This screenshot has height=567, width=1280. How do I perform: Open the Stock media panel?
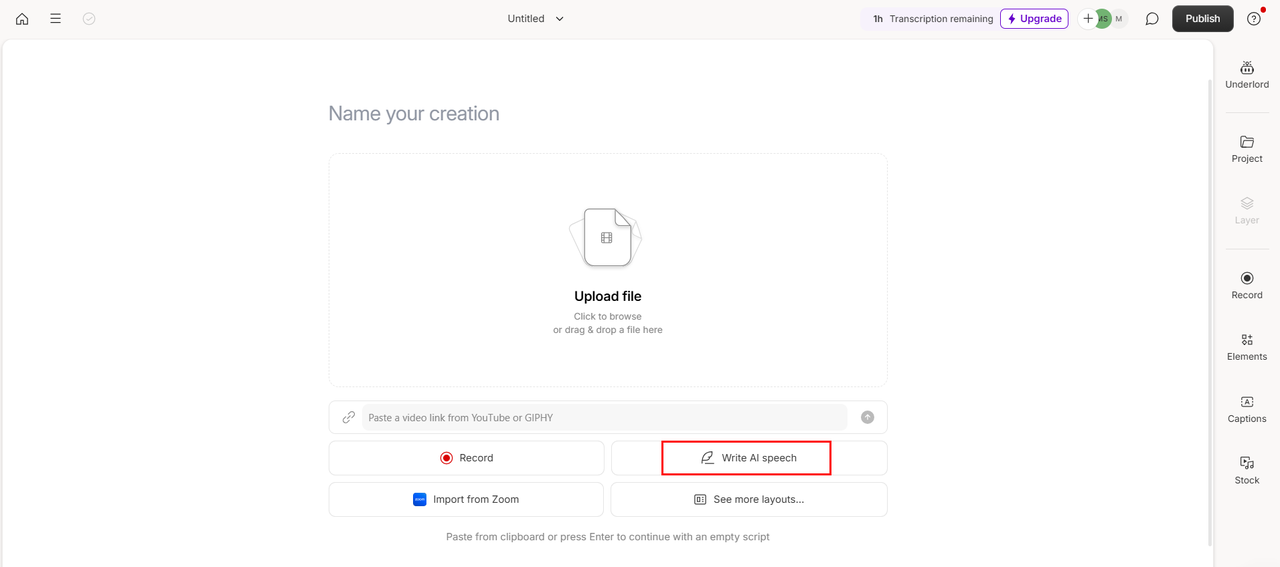click(1247, 471)
